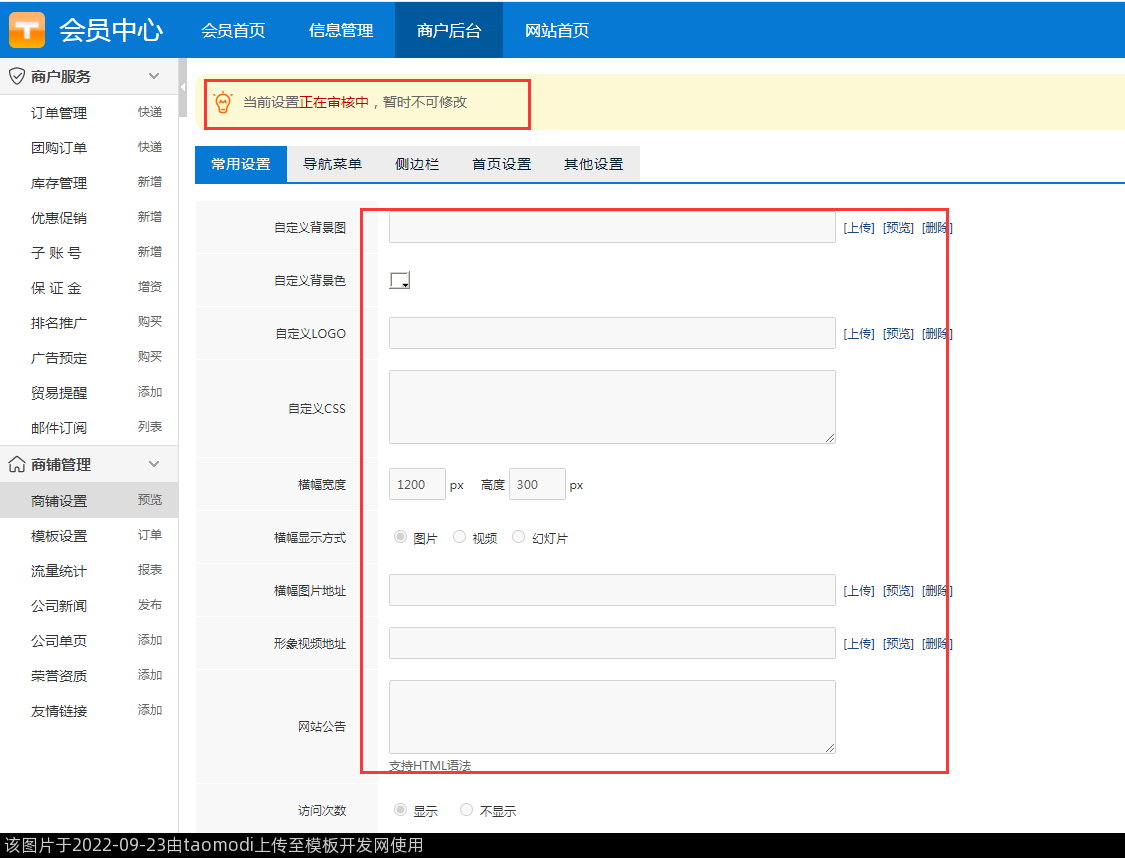The image size is (1125, 858).
Task: Choose 不显示 for 访问次数
Action: click(x=466, y=810)
